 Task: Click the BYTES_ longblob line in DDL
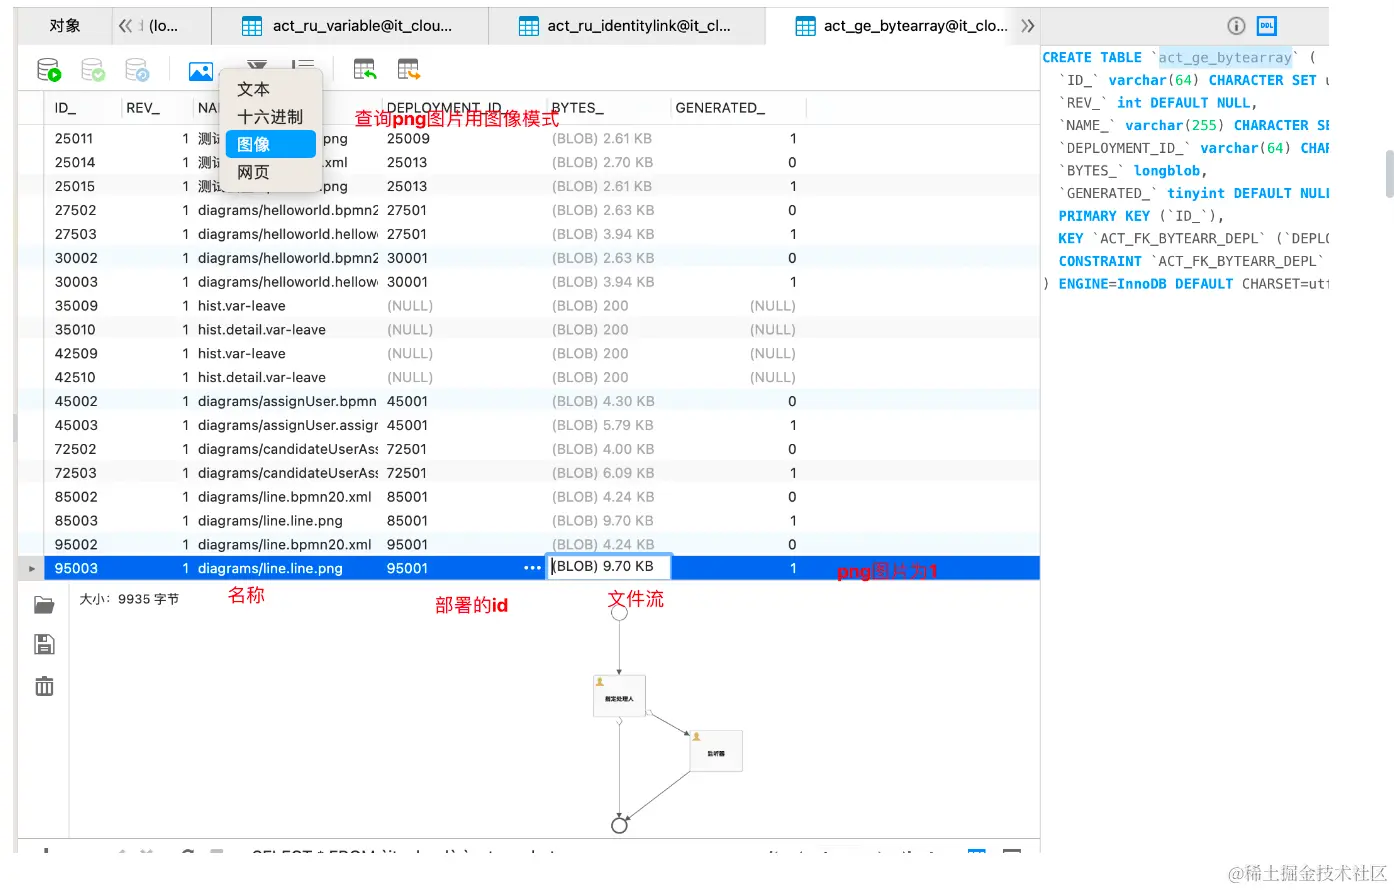pyautogui.click(x=1133, y=171)
